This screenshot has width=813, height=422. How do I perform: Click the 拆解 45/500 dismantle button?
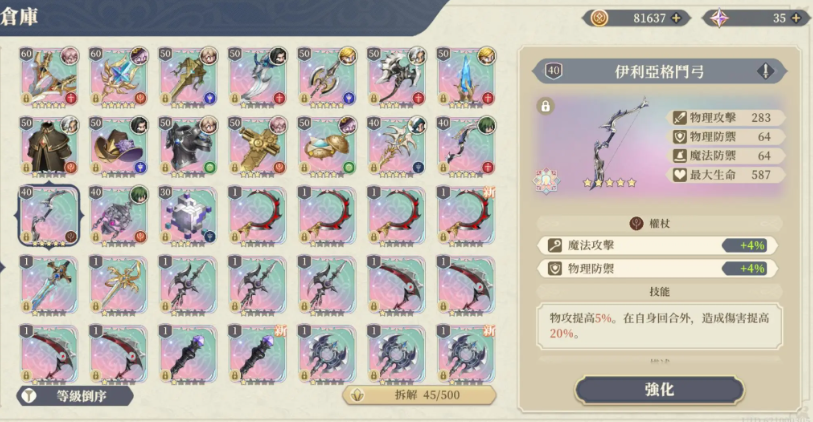coord(419,395)
